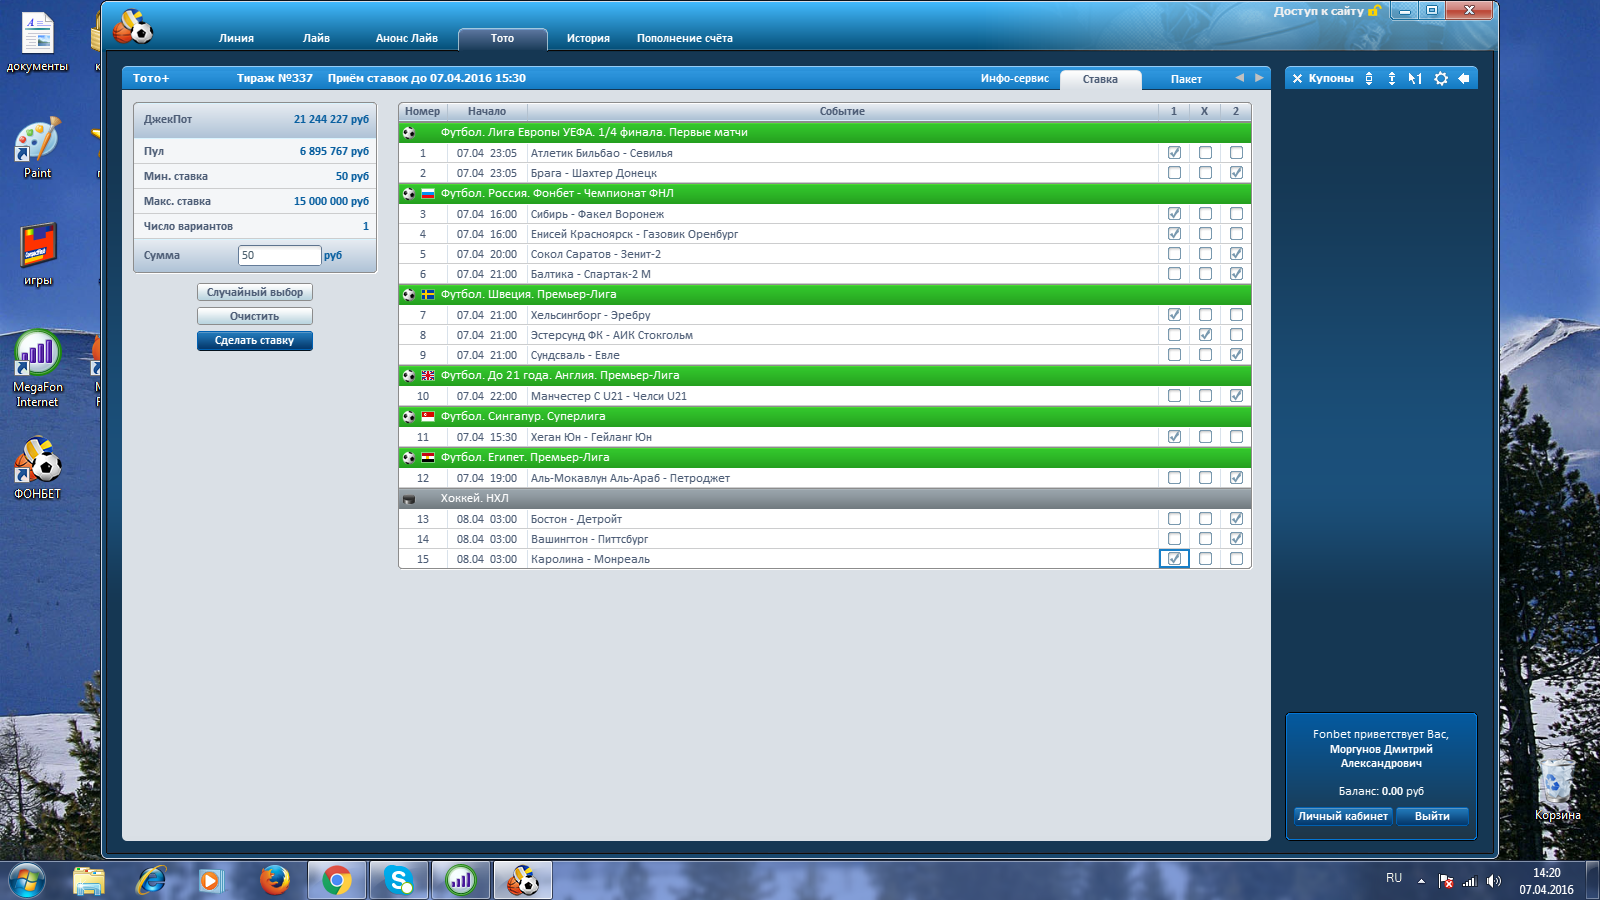This screenshot has width=1600, height=900.
Task: Click the ДжекПот value 21 244 227 руб
Action: pyautogui.click(x=331, y=119)
